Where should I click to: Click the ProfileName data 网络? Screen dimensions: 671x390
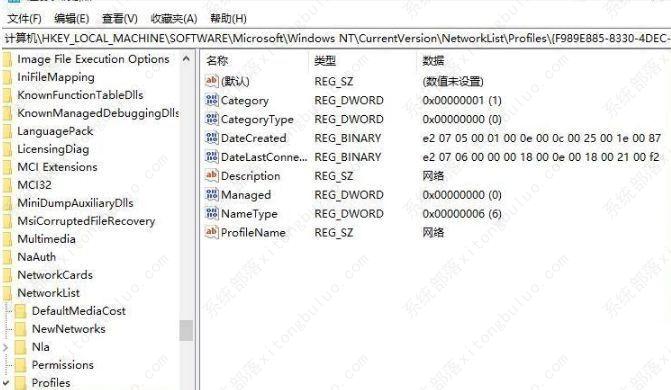433,232
